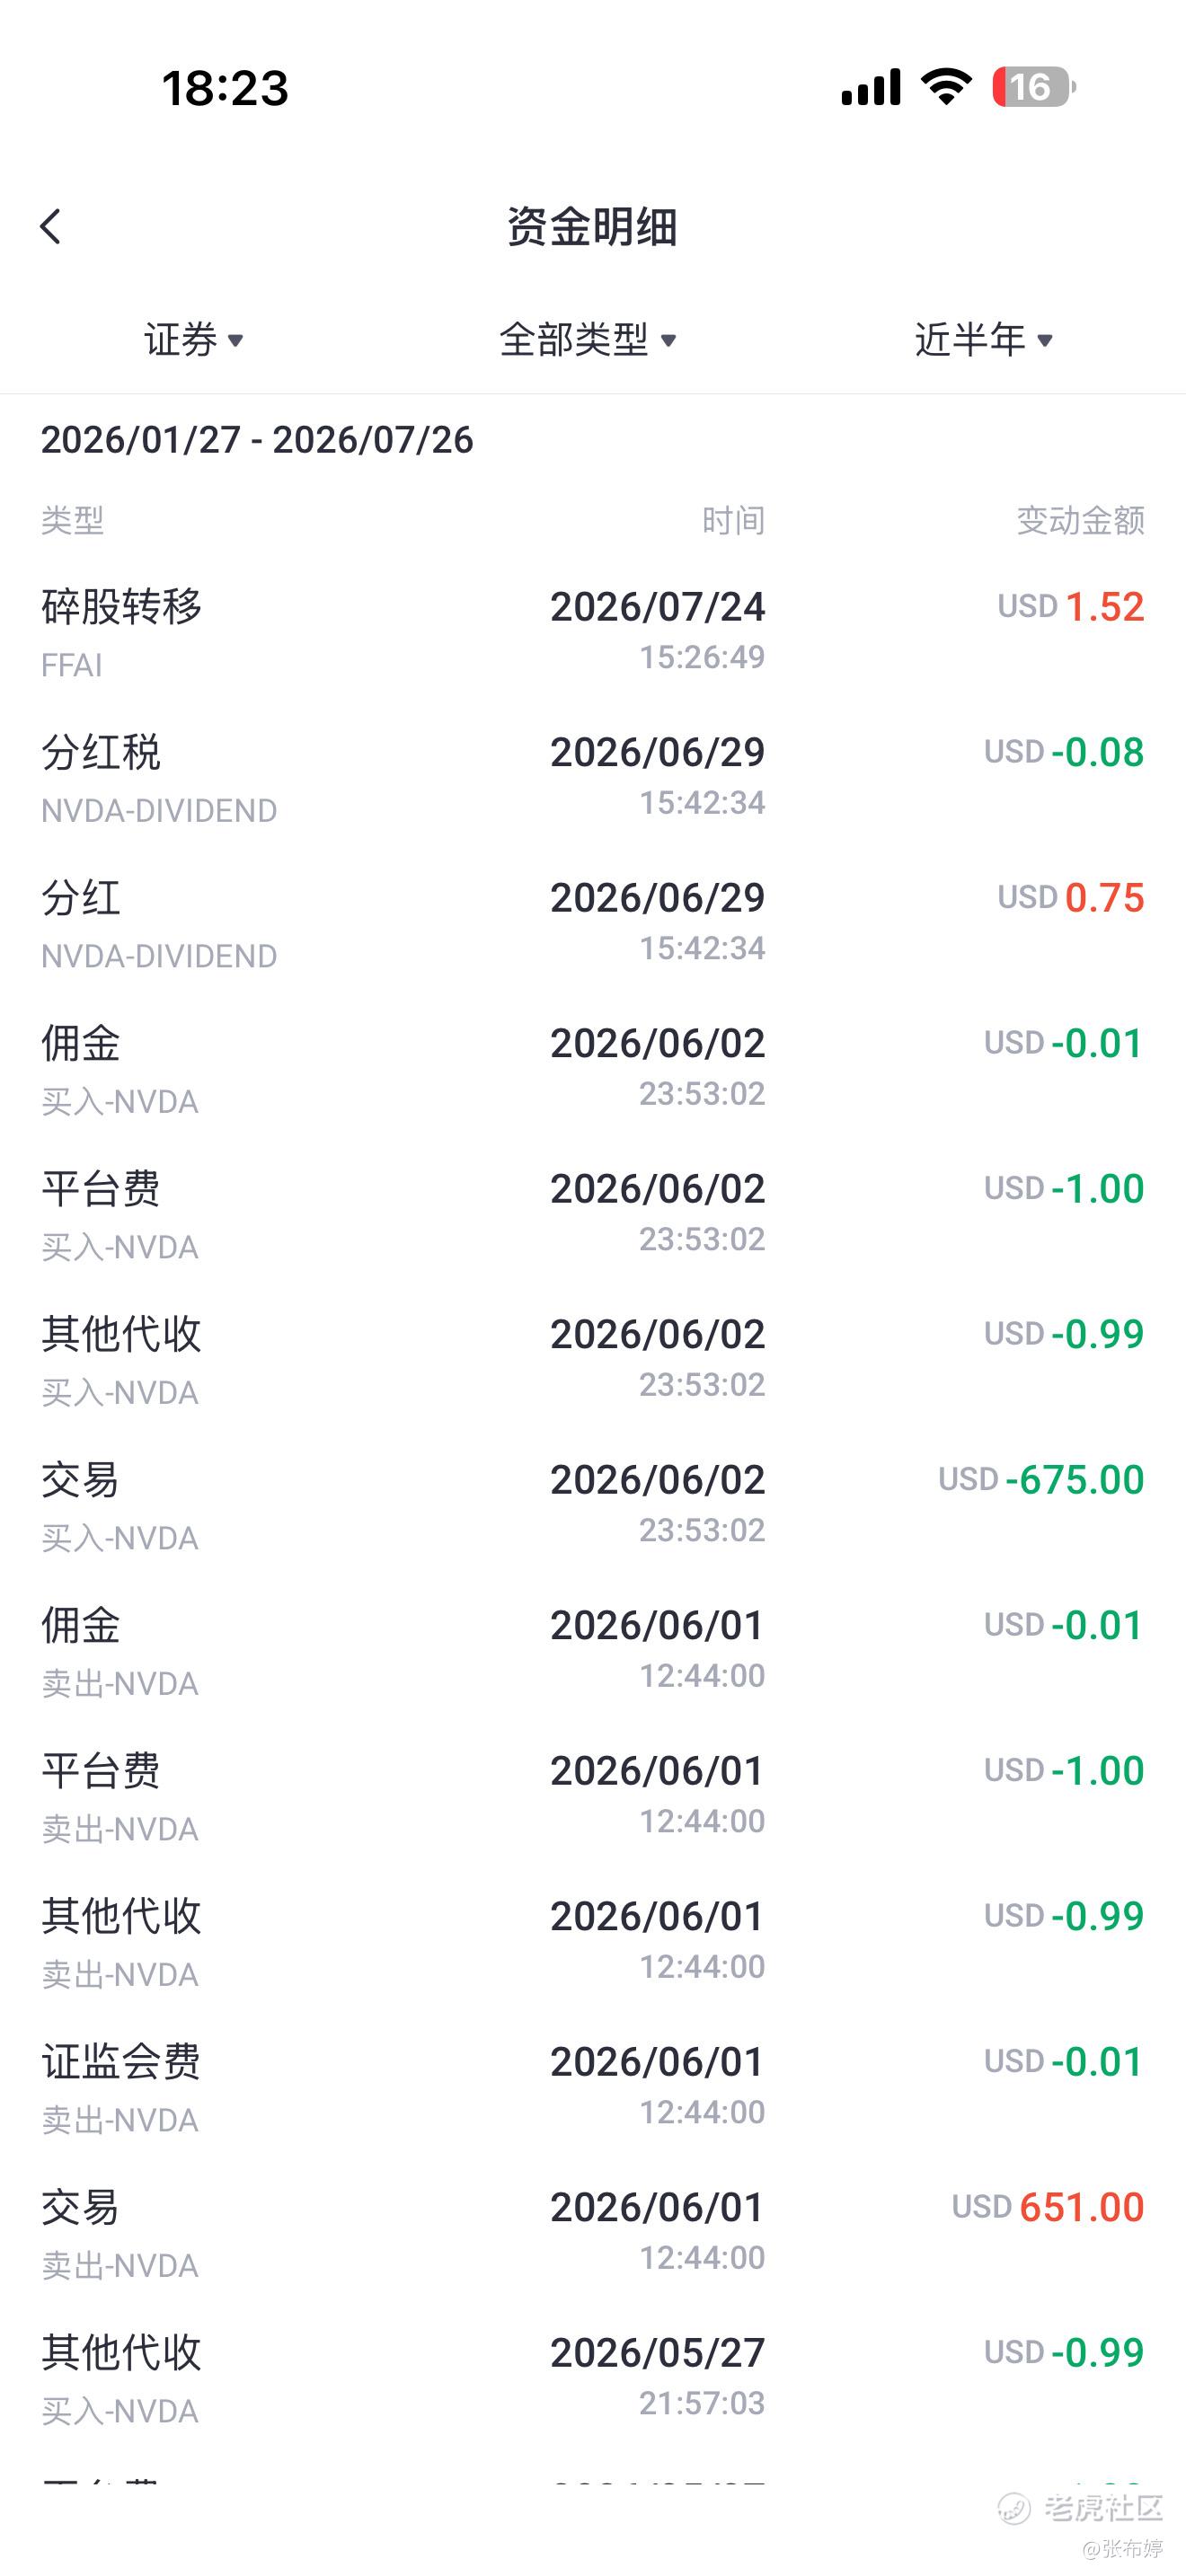
Task: Open the 分红 USD 0.75 record
Action: (x=593, y=923)
